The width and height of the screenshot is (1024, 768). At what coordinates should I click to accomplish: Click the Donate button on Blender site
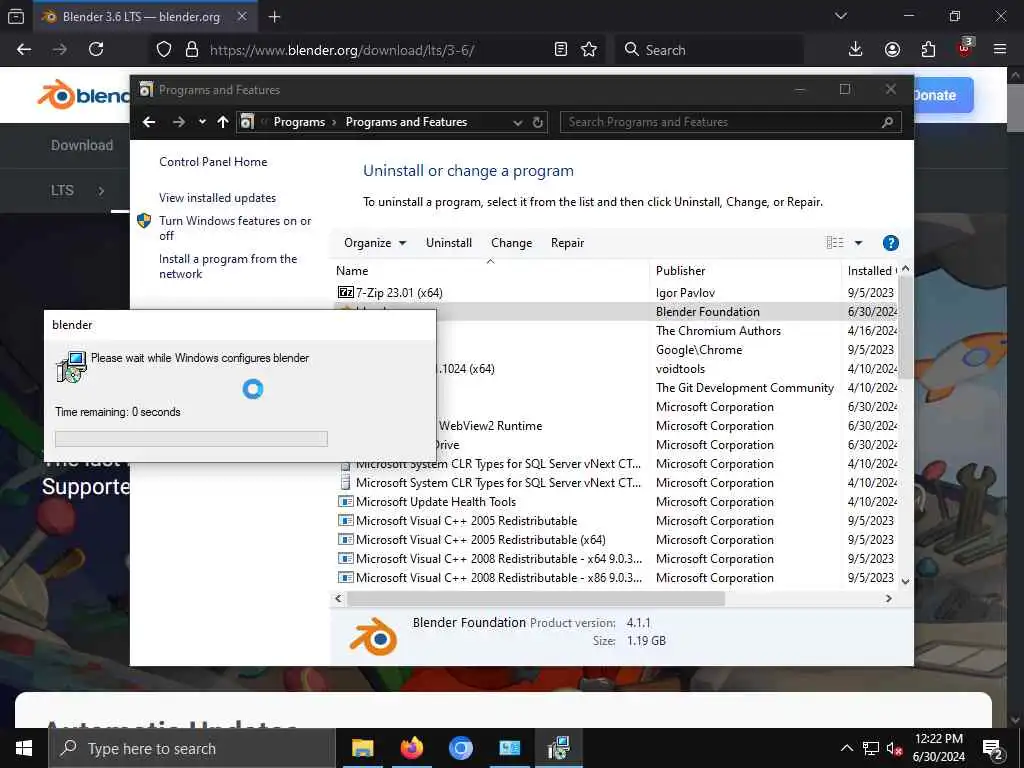(x=943, y=95)
